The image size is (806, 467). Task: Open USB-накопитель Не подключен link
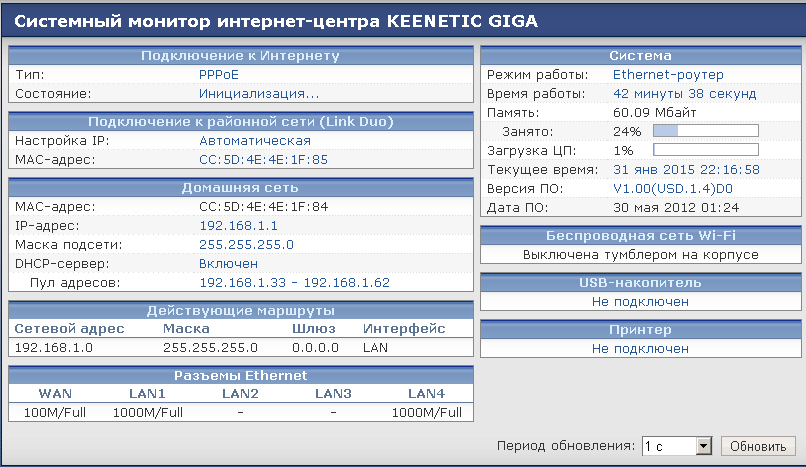640,302
